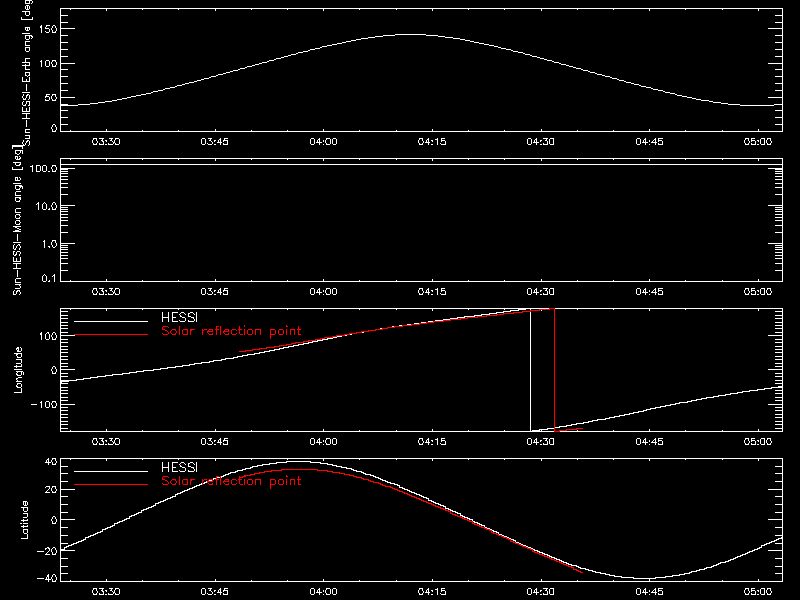Click the 10.0 tick label on Moon angle plot
800x600 pixels.
[46, 206]
